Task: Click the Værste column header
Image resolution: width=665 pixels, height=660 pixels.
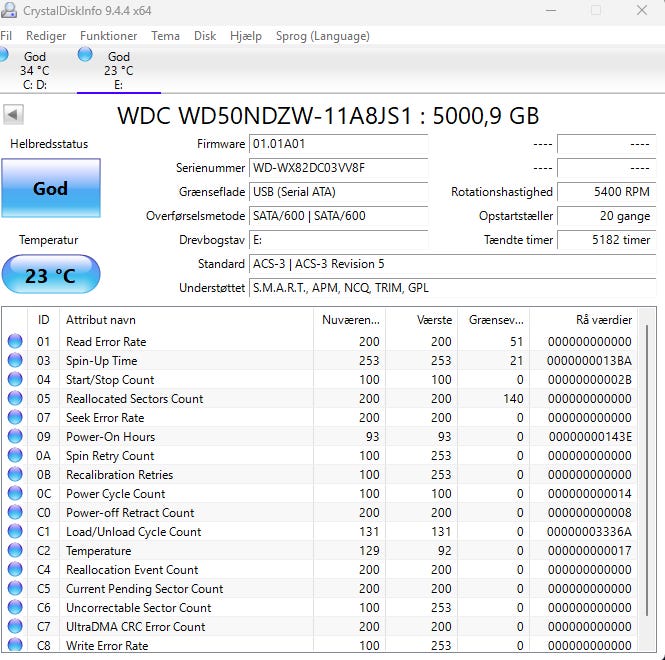Action: [x=422, y=320]
